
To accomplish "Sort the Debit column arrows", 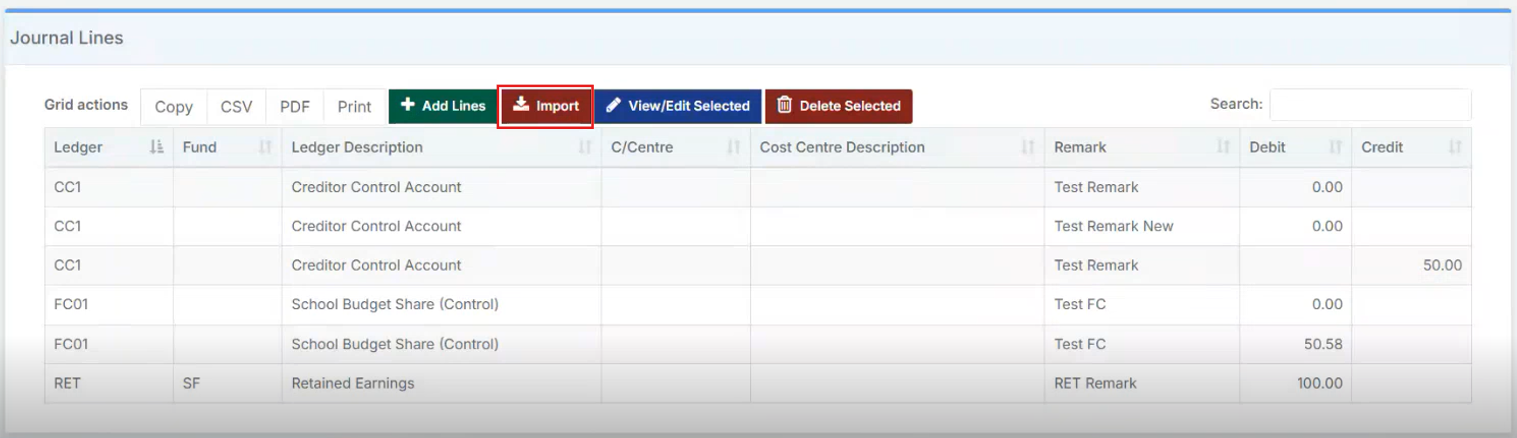I will (1334, 147).
